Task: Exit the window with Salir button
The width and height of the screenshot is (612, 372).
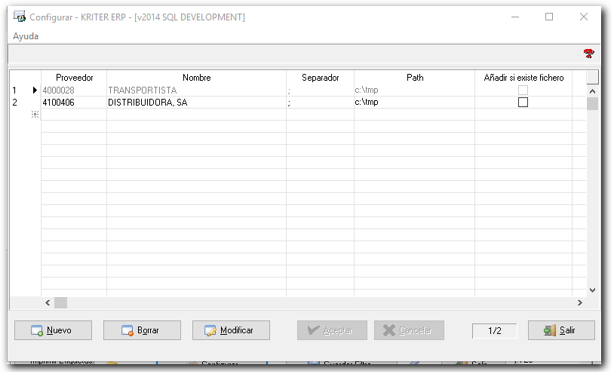Action: click(561, 330)
